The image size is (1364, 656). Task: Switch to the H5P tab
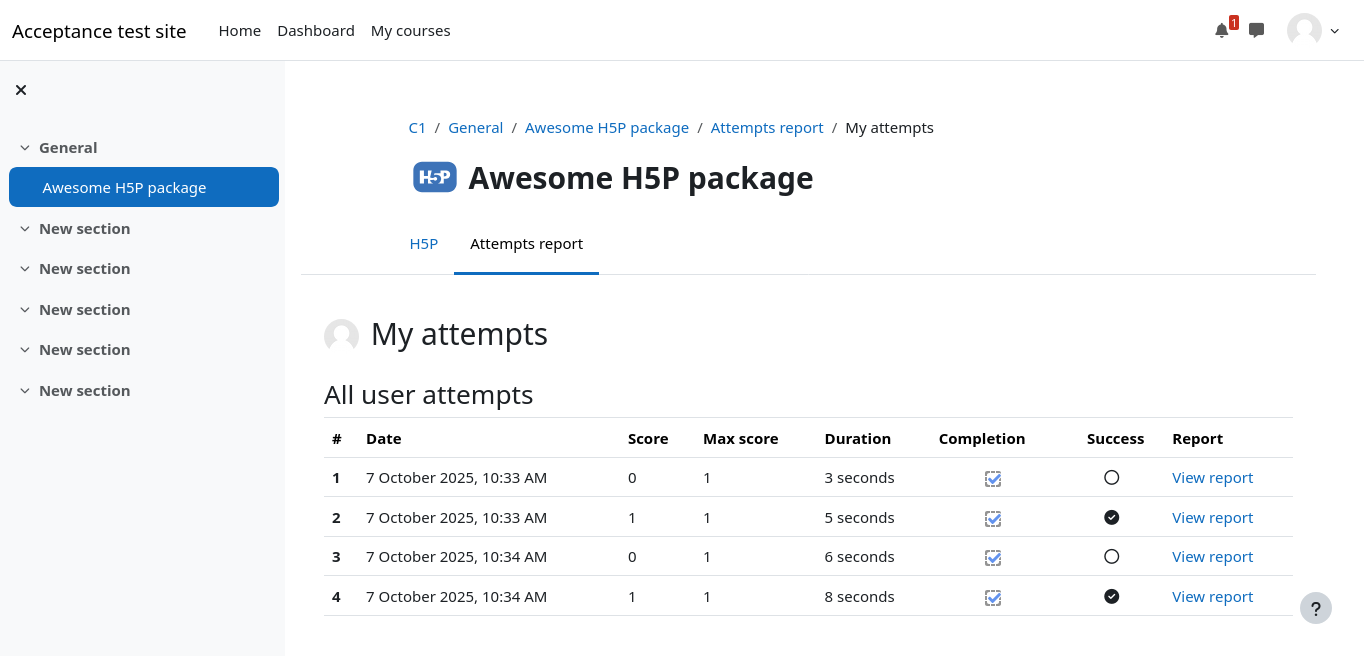[x=424, y=244]
